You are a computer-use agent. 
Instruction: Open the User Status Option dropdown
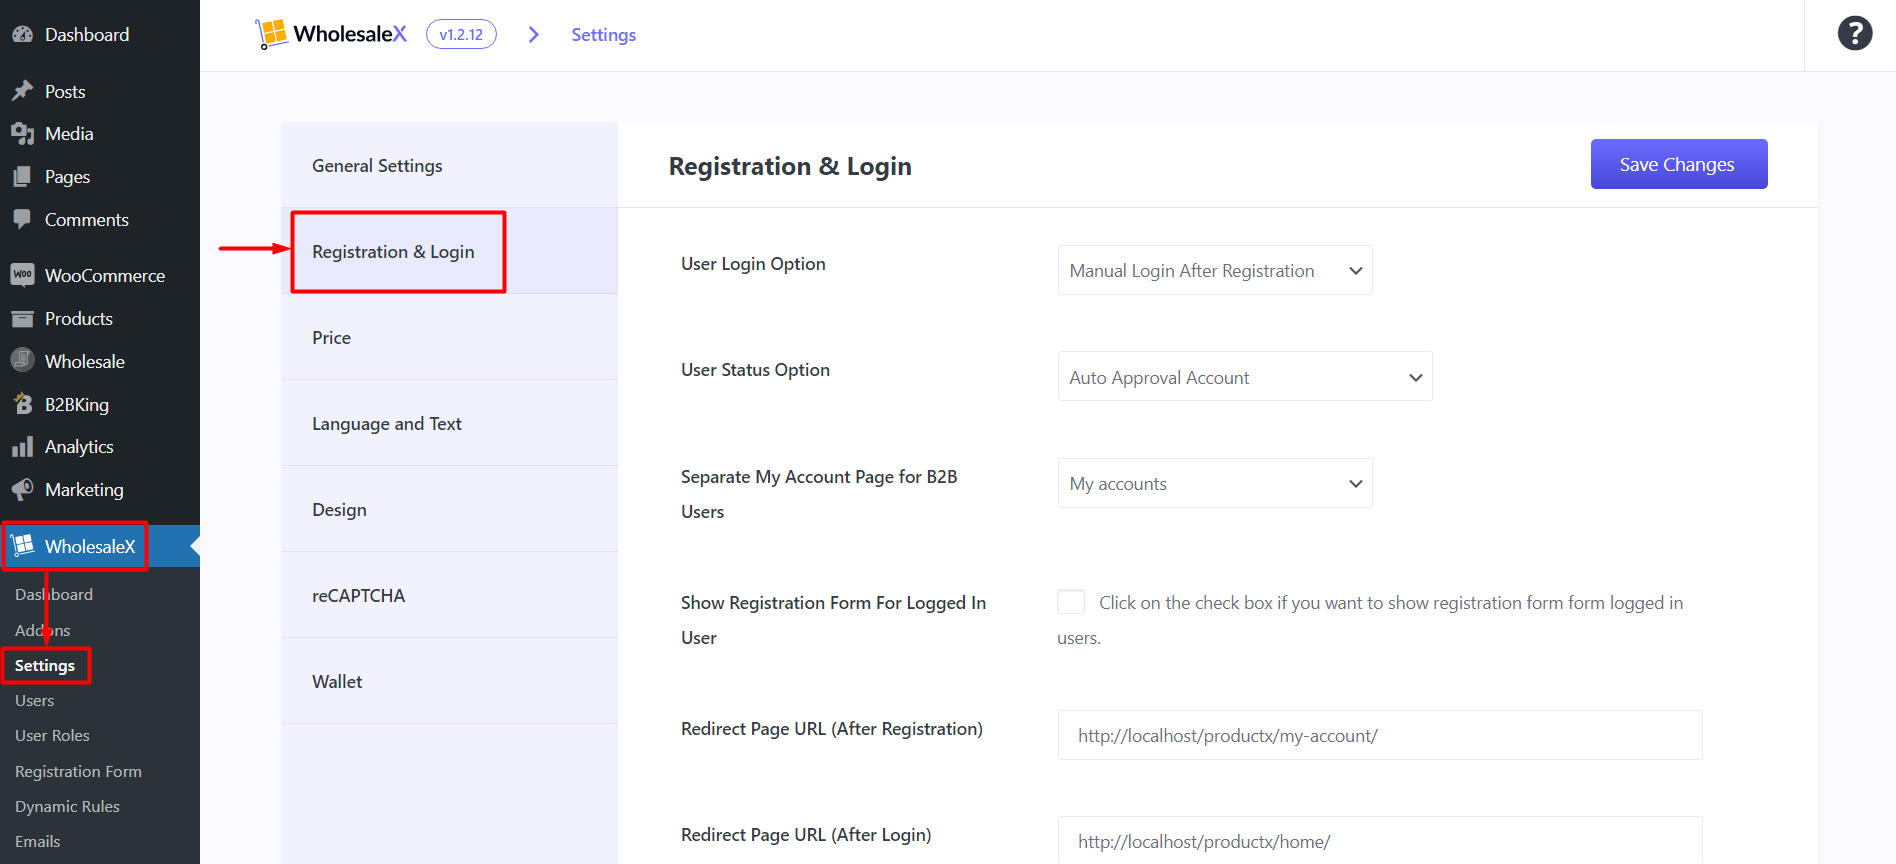(1245, 376)
